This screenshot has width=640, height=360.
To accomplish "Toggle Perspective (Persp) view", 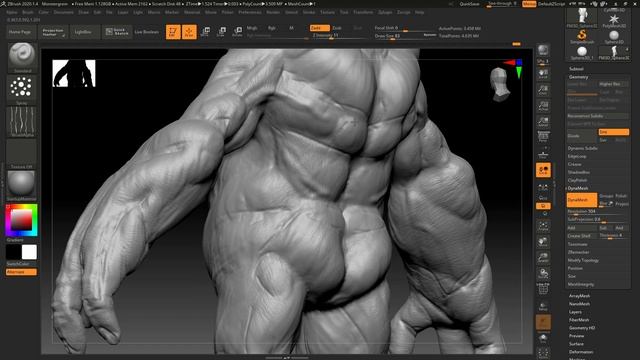I will coord(543,138).
